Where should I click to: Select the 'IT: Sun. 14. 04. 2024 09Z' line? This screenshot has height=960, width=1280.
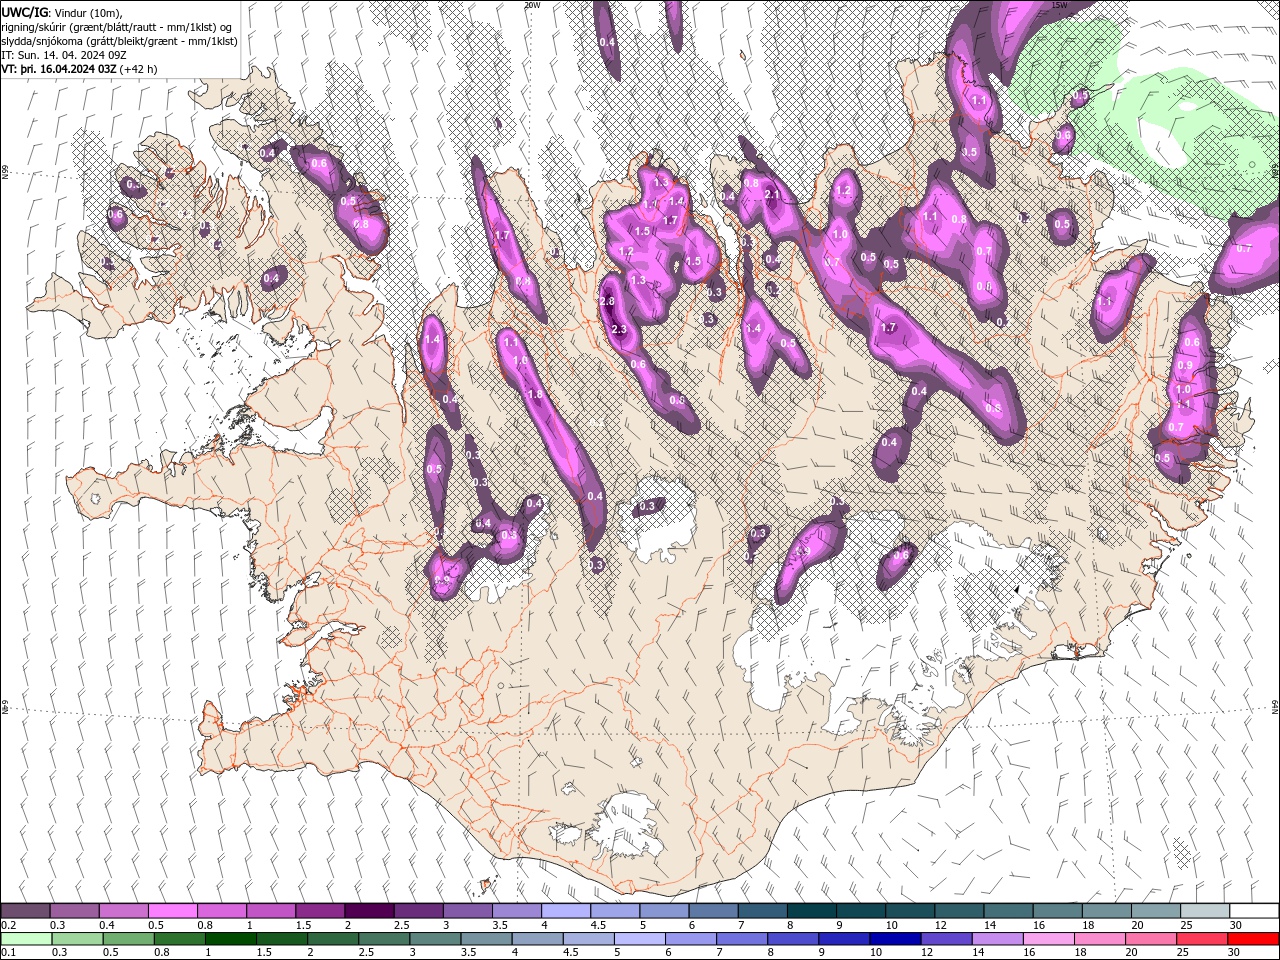(63, 55)
